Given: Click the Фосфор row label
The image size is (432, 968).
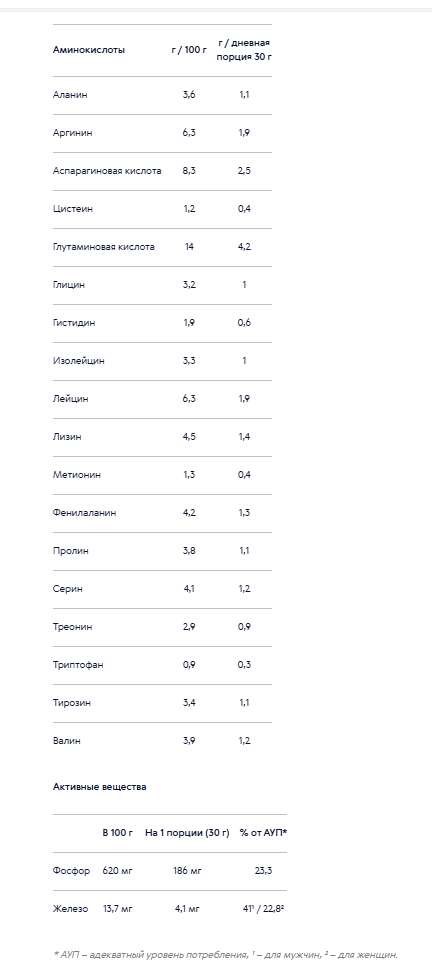Looking at the screenshot, I should point(72,871).
